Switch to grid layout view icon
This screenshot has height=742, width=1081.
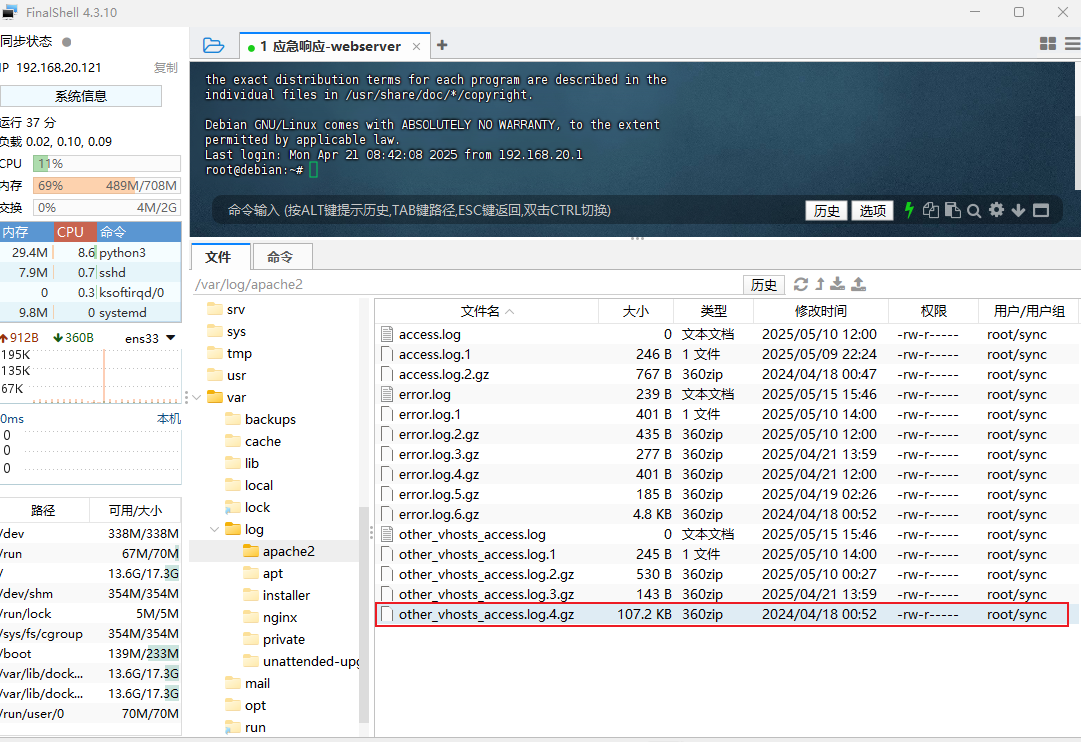coord(1047,43)
